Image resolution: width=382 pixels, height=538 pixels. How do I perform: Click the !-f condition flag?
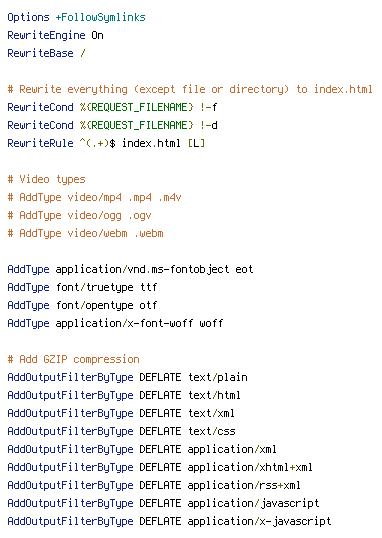[x=209, y=107]
